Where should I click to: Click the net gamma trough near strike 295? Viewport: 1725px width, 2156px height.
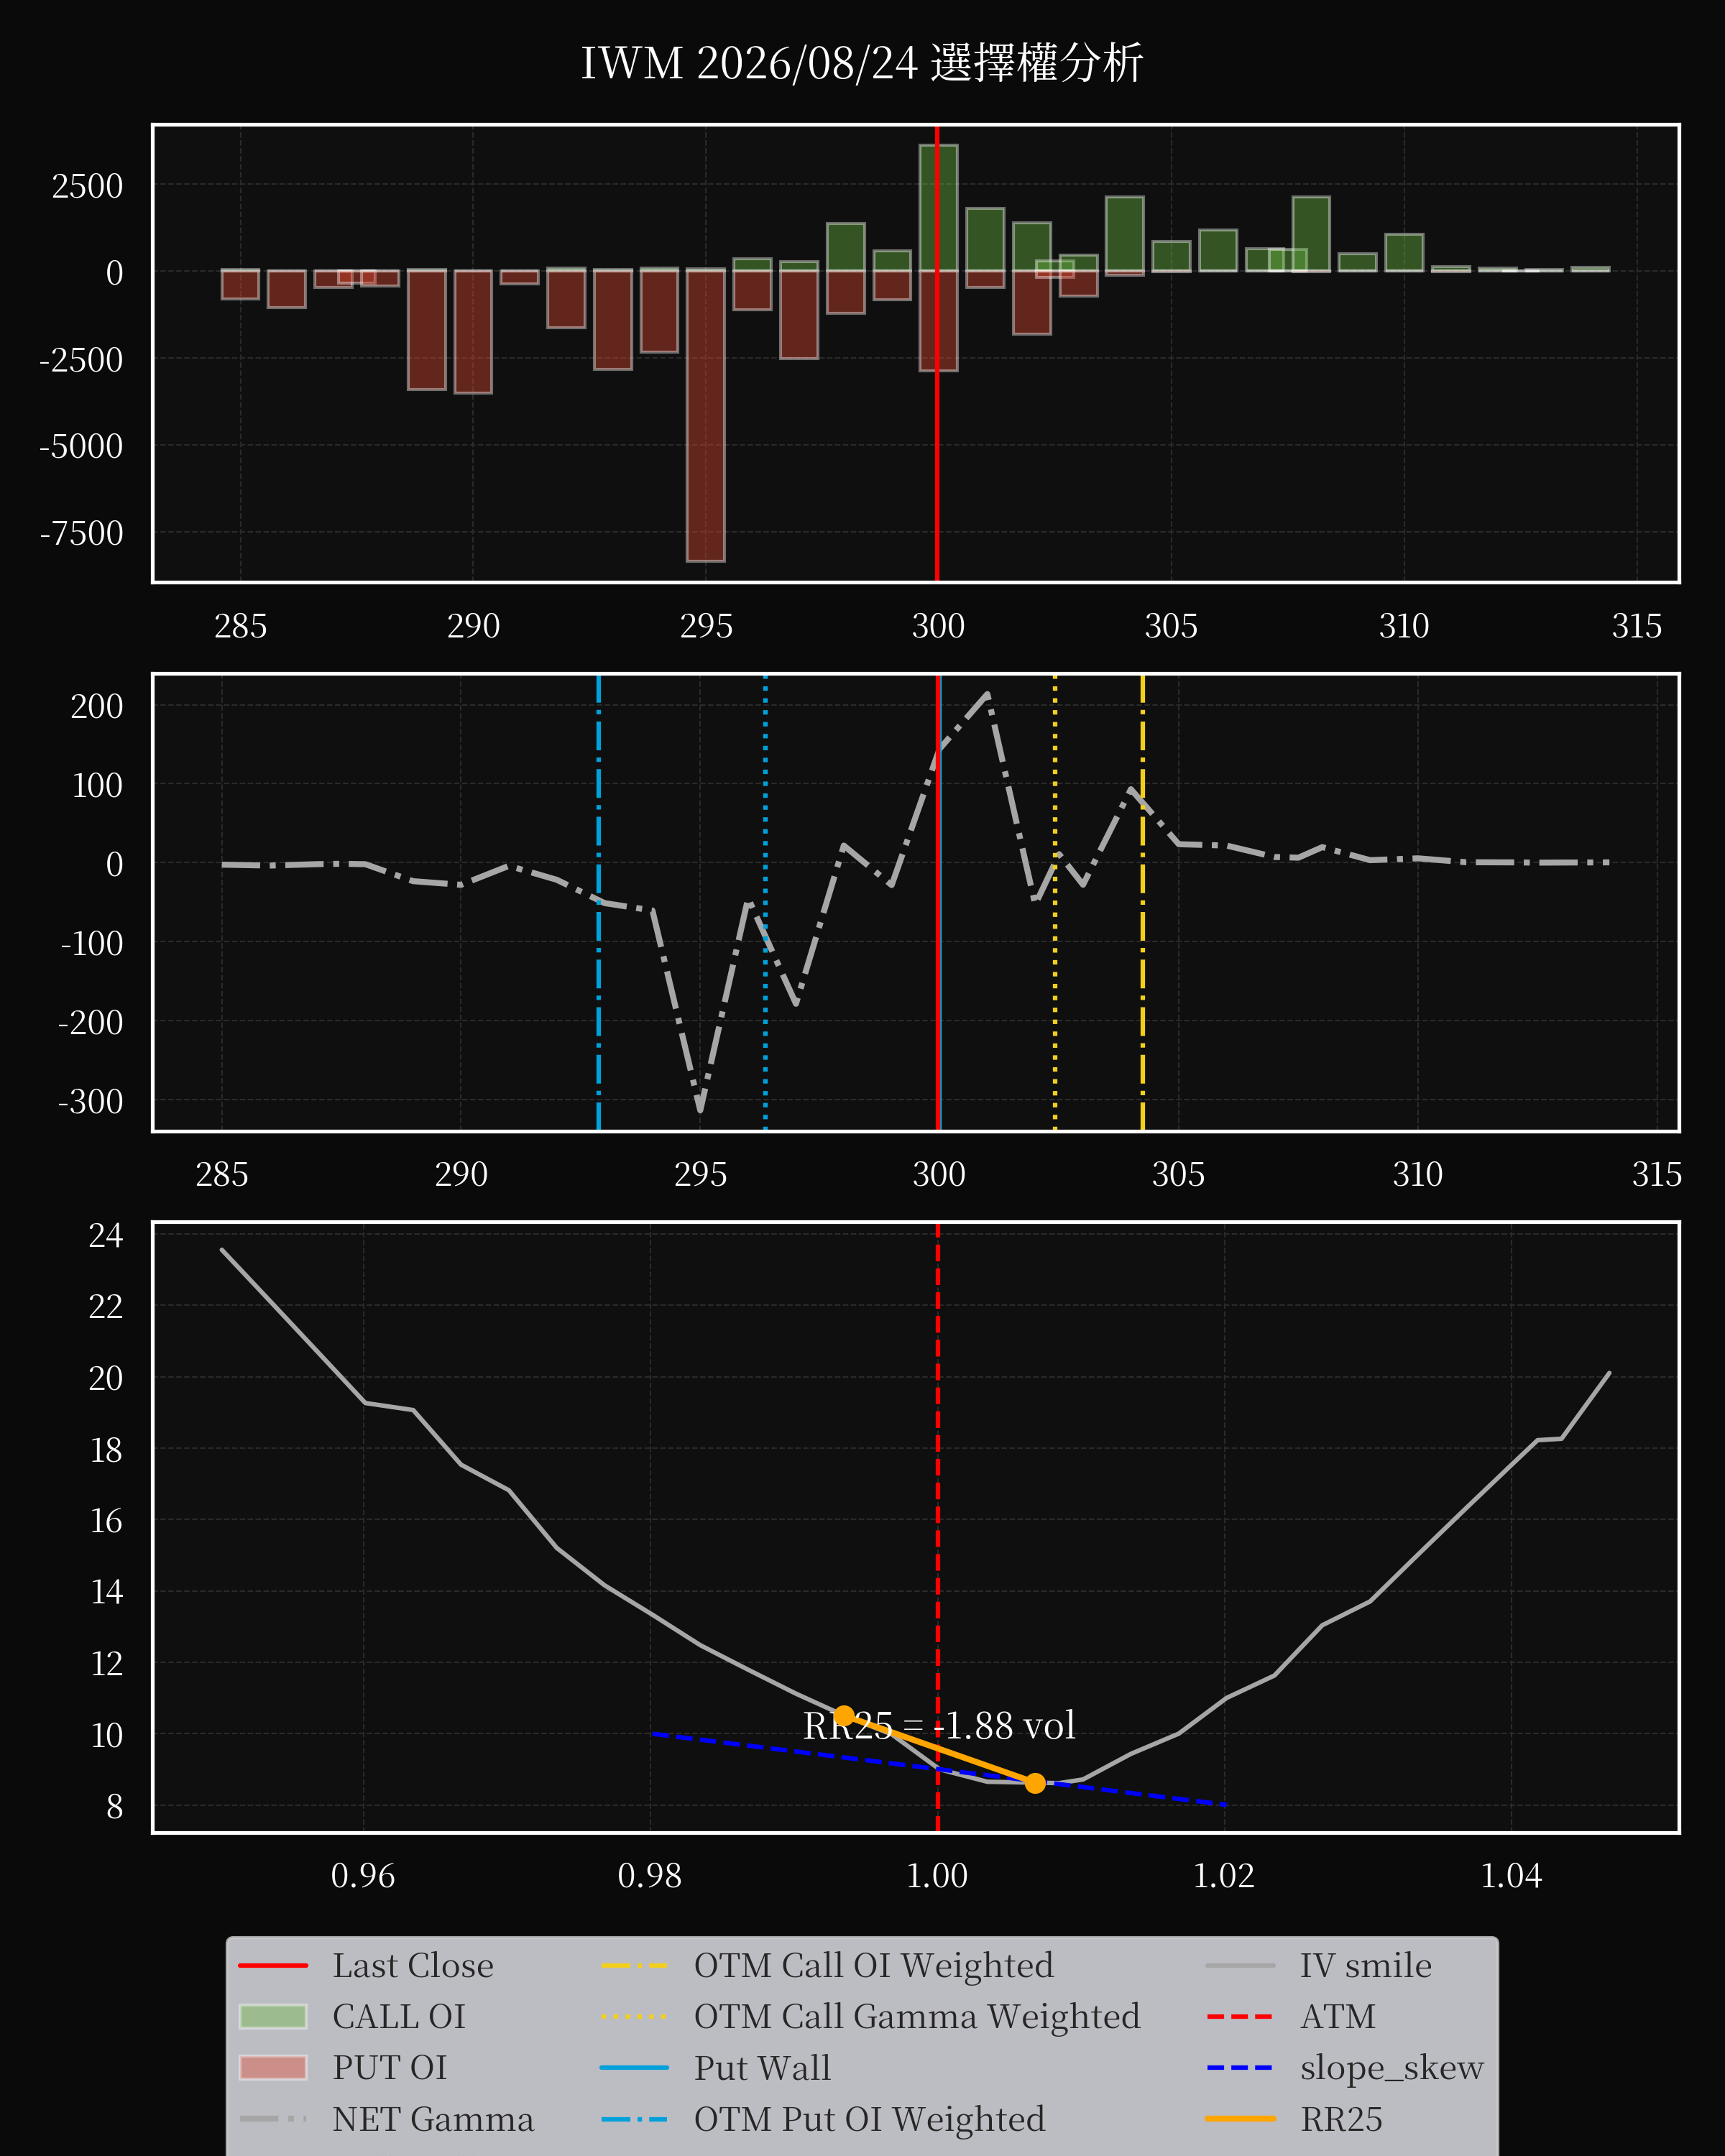coord(700,1108)
